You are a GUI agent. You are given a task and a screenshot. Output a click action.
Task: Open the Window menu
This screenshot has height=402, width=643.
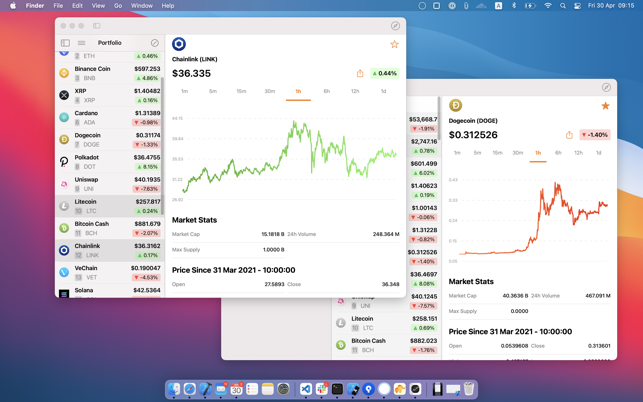(x=141, y=6)
